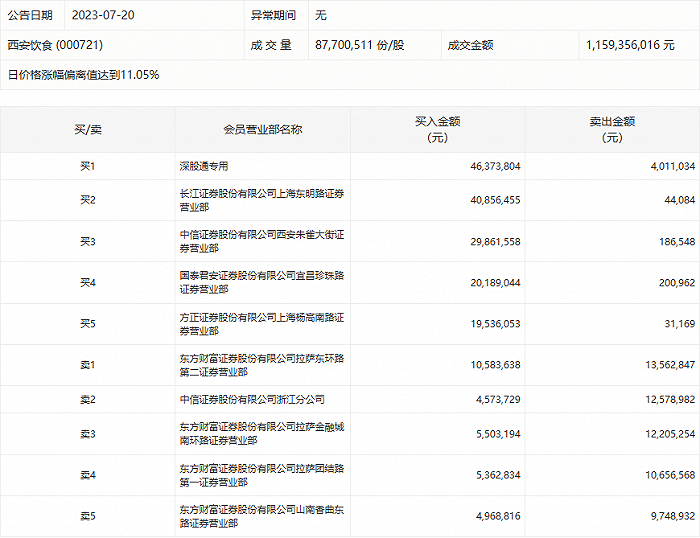Click the turnover value 1,159,356,016 元
This screenshot has width=700, height=538.
coord(630,45)
